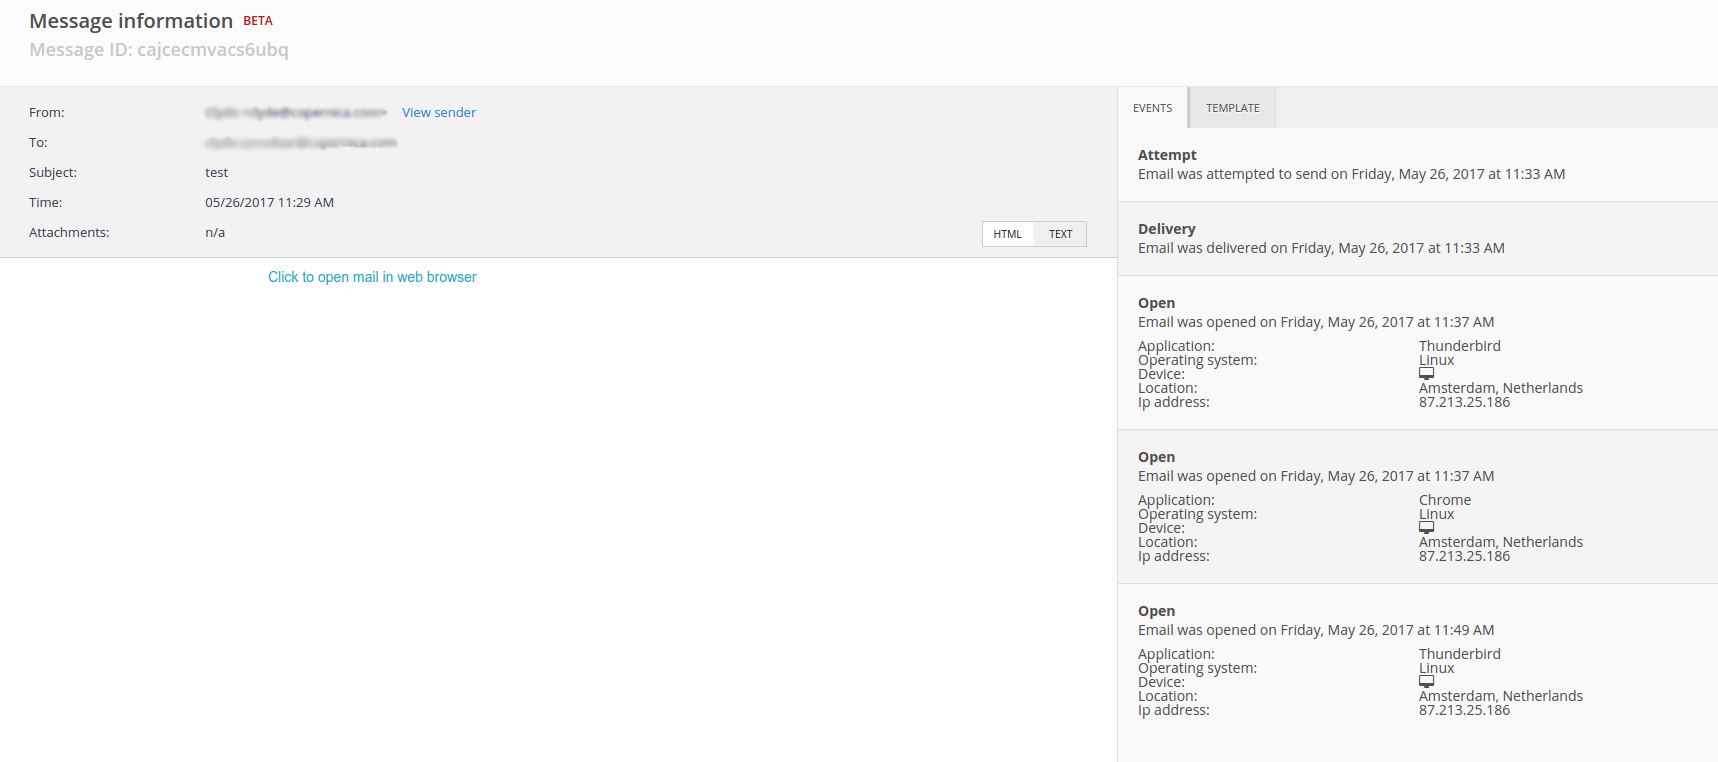Image resolution: width=1718 pixels, height=762 pixels.
Task: Select the Delivery event heading
Action: click(x=1166, y=229)
